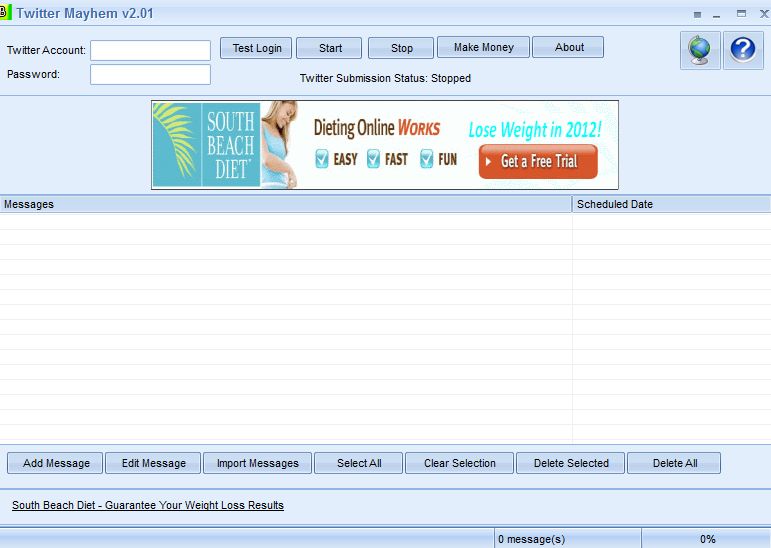The image size is (771, 548).
Task: Open the About dialog
Action: (568, 47)
